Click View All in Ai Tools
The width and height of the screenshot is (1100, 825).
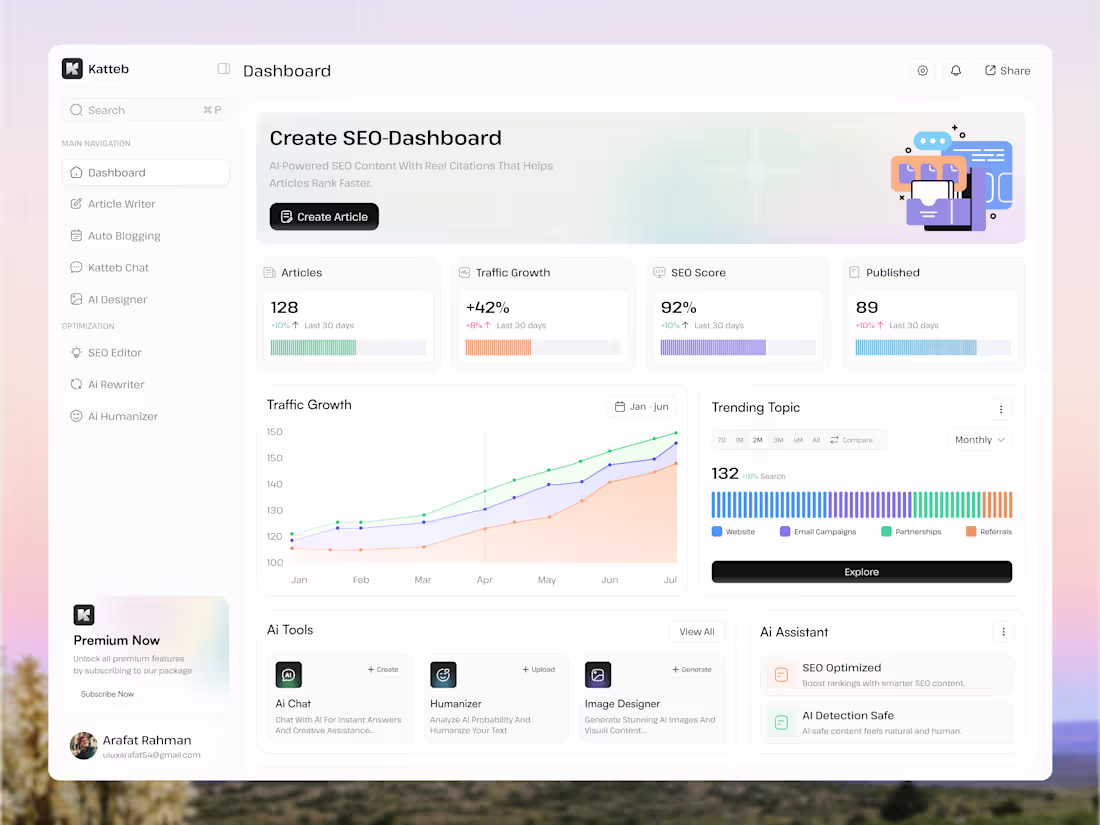tap(697, 632)
